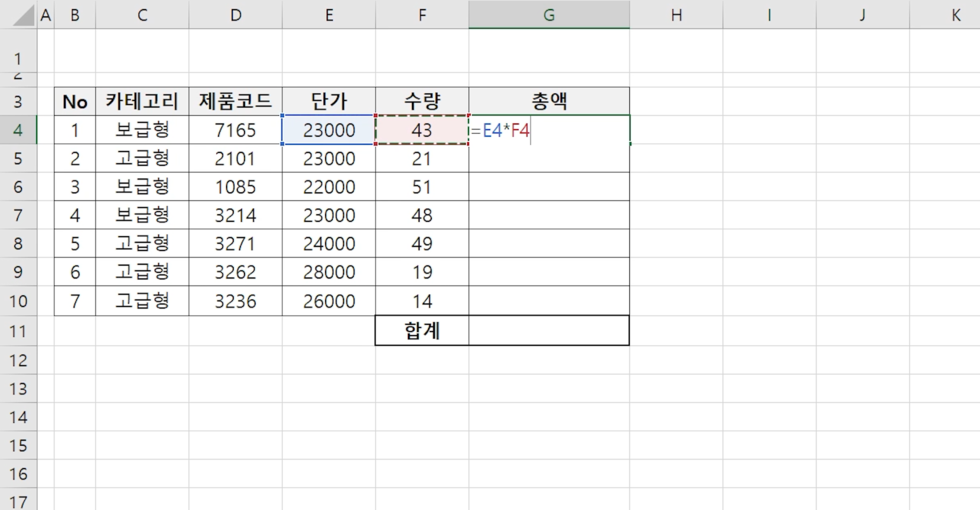Select the row 17 header
980x510 pixels.
18,500
